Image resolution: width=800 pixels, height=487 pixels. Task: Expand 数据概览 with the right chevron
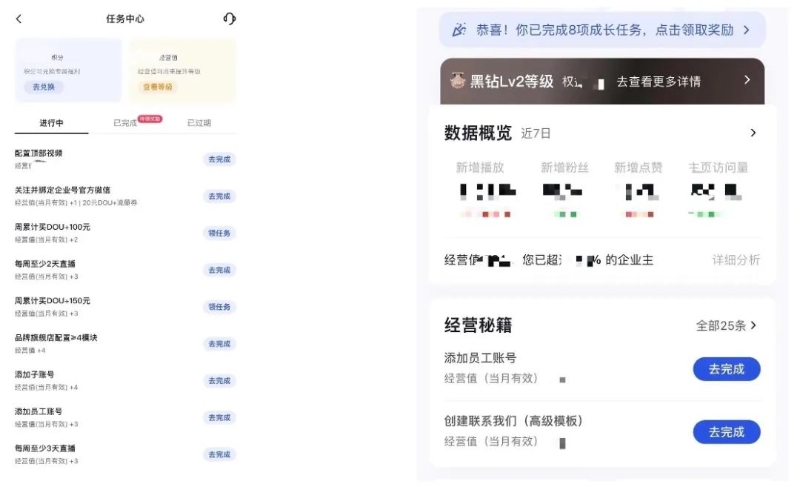pos(753,133)
